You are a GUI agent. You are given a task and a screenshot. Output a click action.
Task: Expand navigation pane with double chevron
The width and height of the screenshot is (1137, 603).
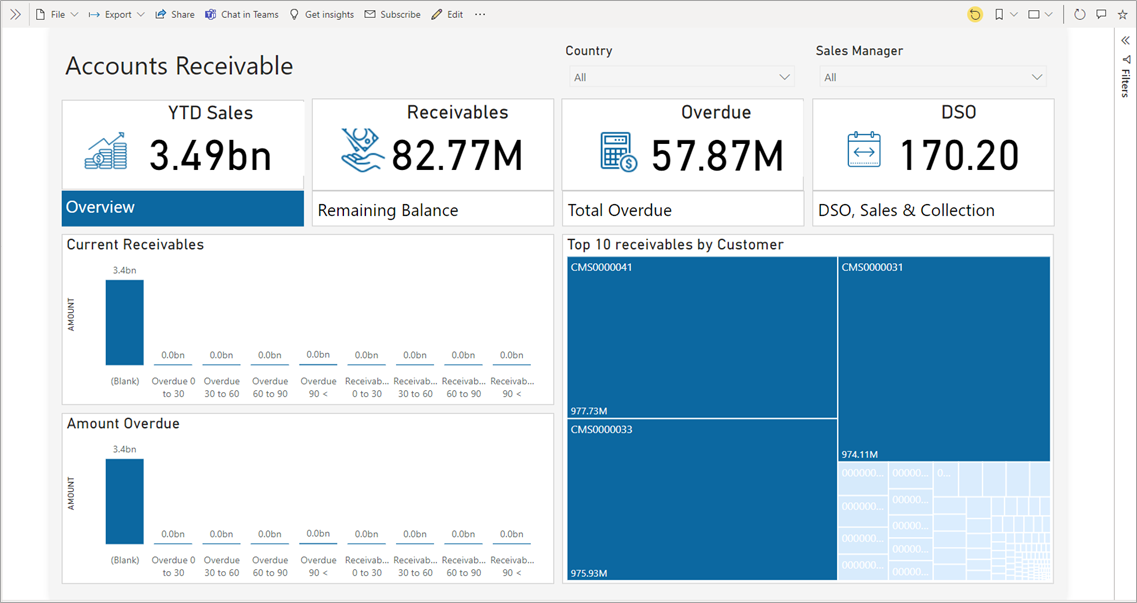pyautogui.click(x=15, y=15)
